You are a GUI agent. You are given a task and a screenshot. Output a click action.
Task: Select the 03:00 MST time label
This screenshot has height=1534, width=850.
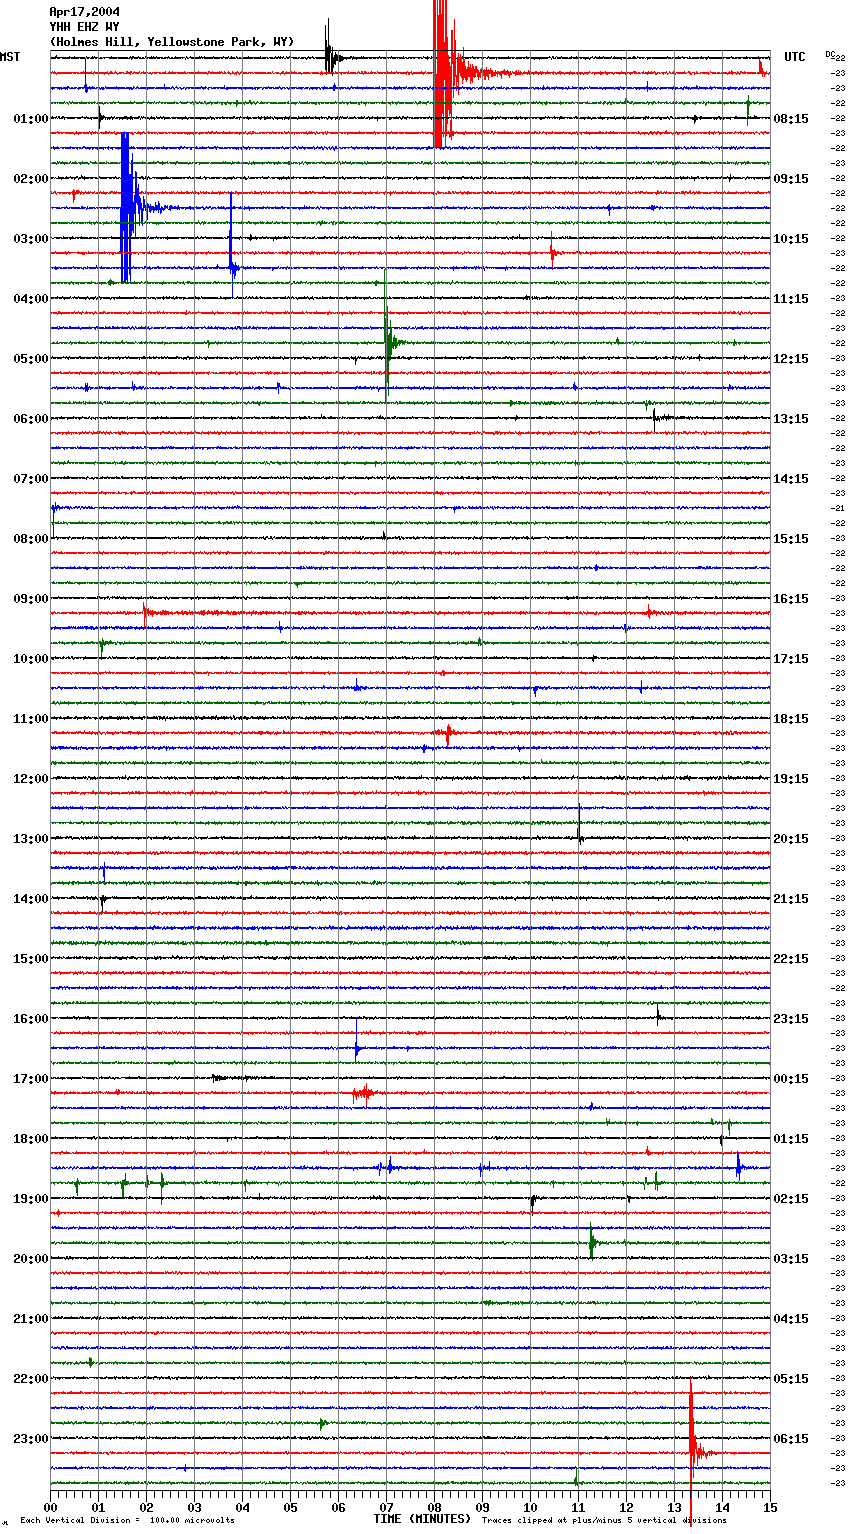pos(31,239)
